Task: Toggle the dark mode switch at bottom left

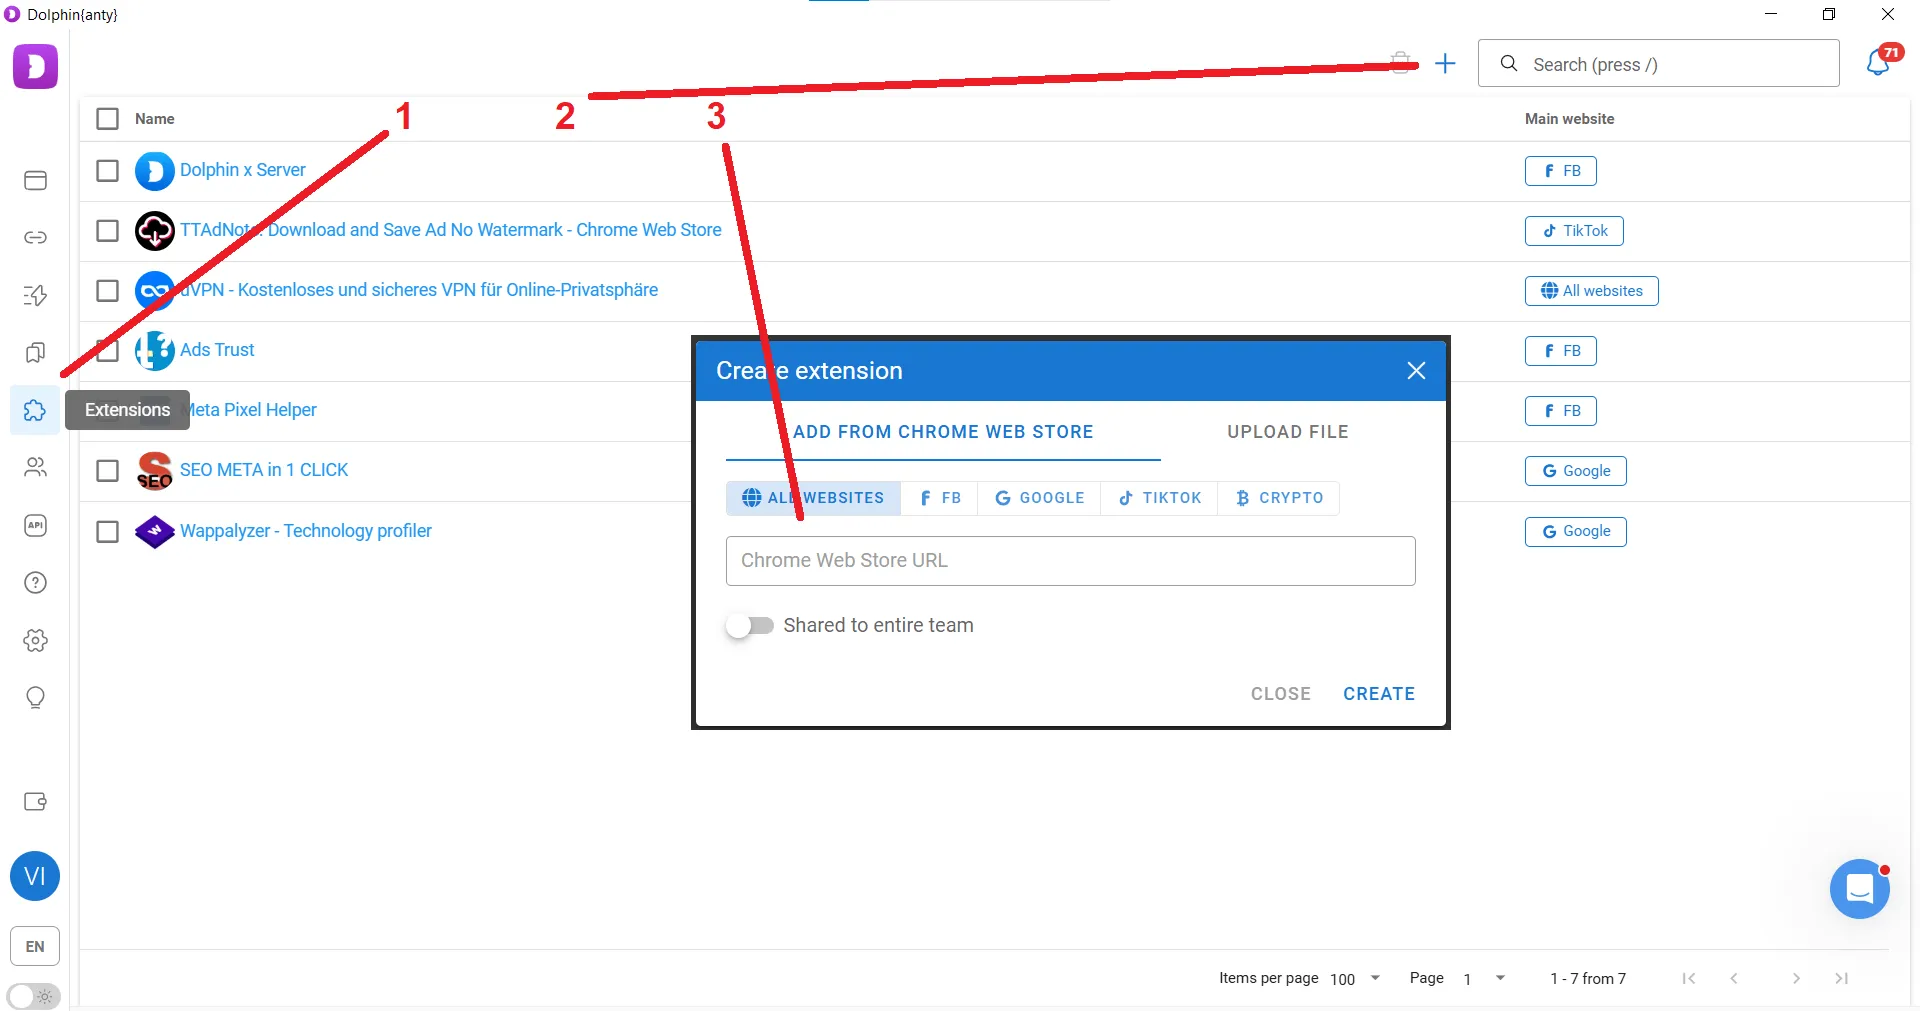Action: coord(33,996)
